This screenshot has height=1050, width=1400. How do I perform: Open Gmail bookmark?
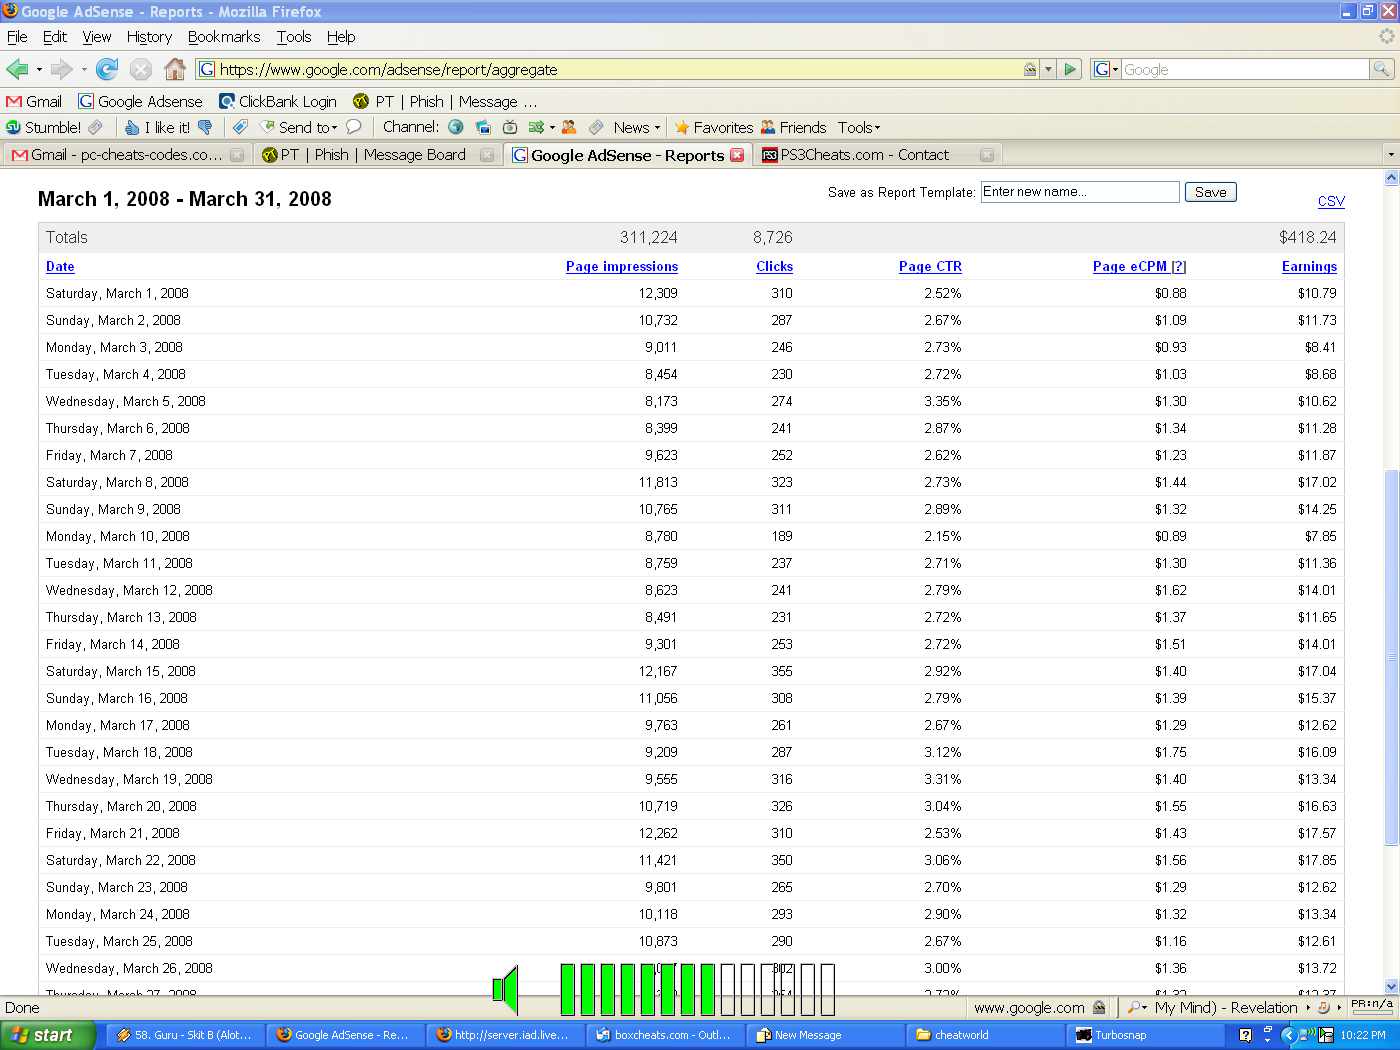coord(34,101)
